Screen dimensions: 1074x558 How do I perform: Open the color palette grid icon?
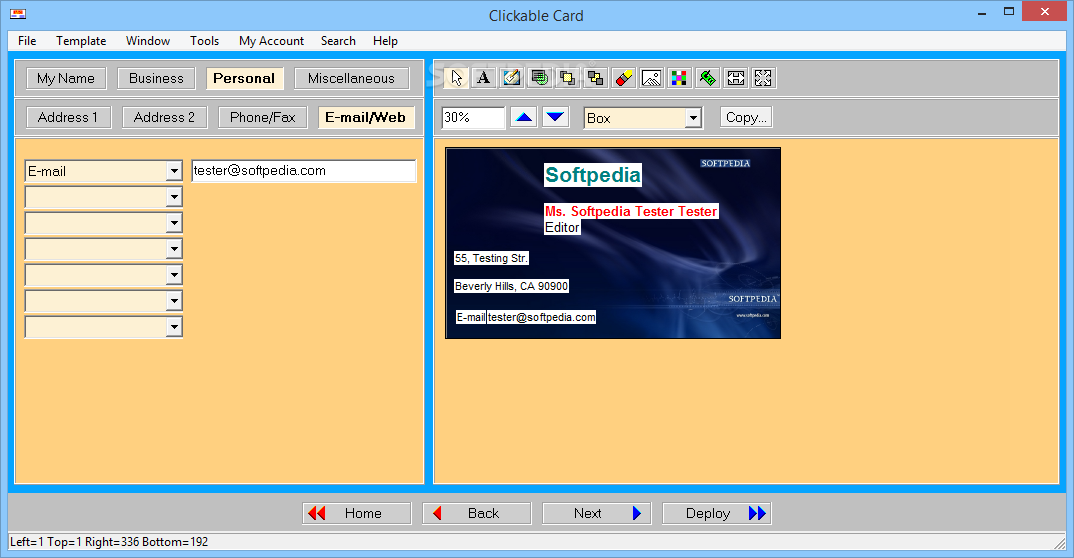[679, 78]
